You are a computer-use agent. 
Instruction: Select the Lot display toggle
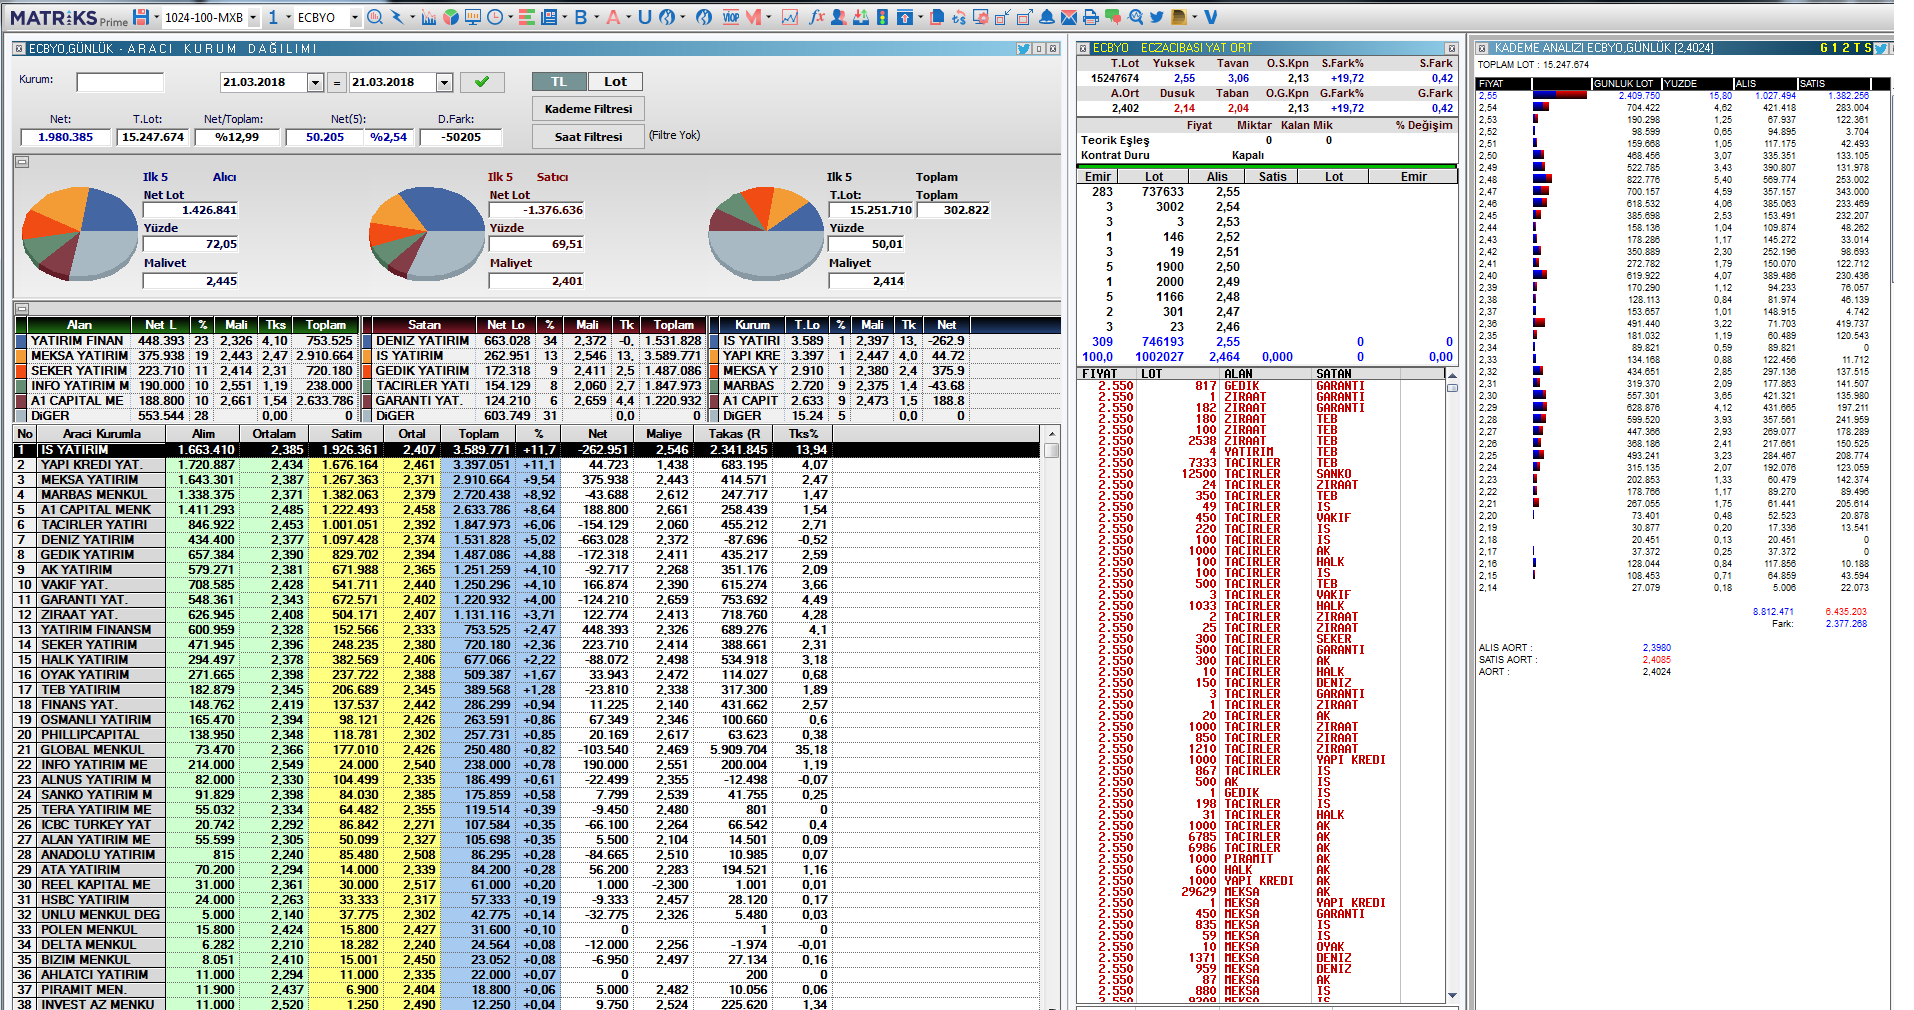click(x=615, y=82)
